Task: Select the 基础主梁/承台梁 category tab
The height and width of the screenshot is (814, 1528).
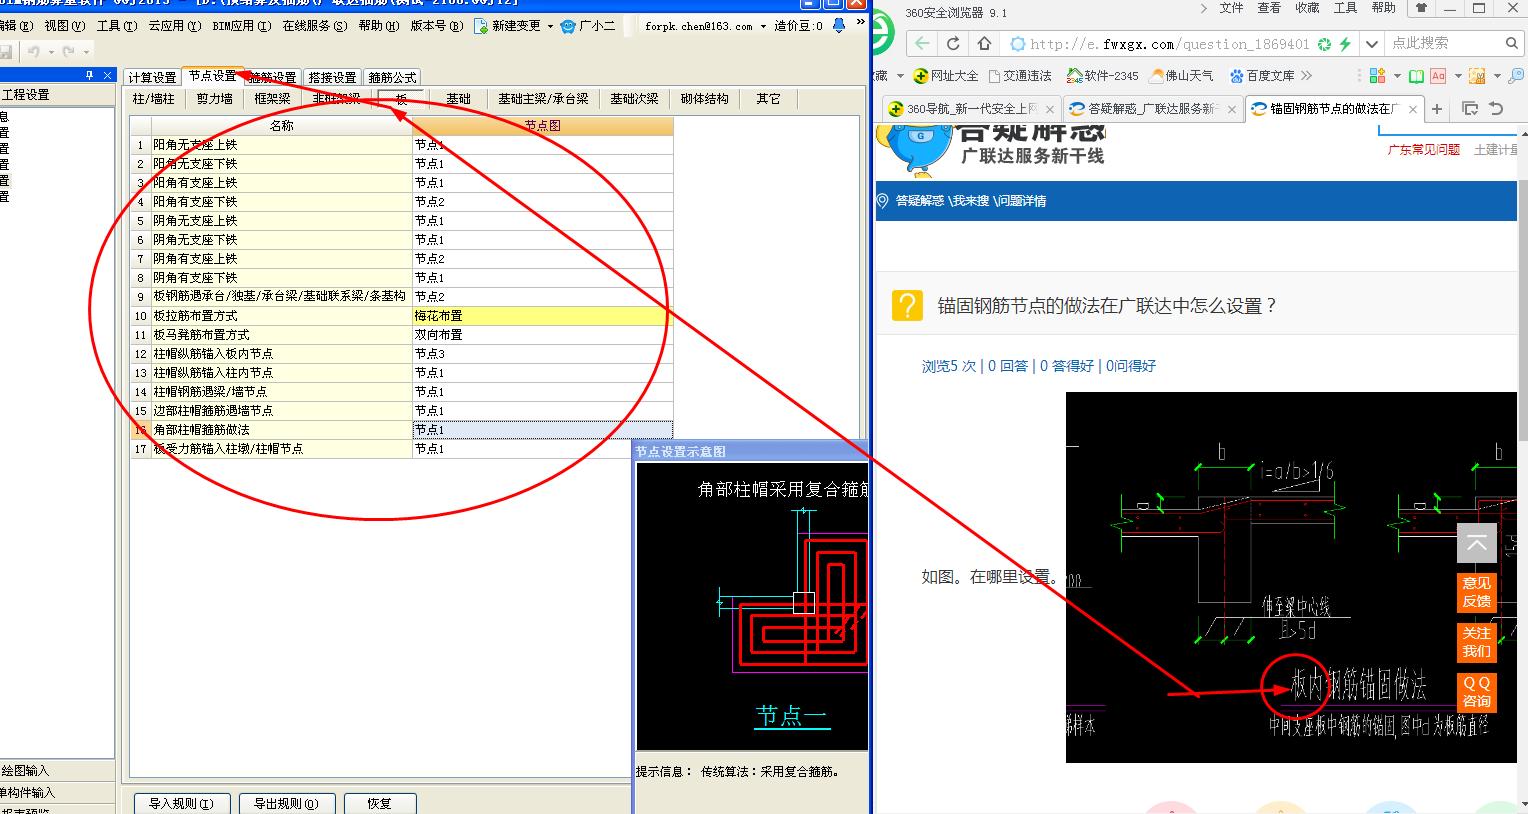Action: point(543,98)
